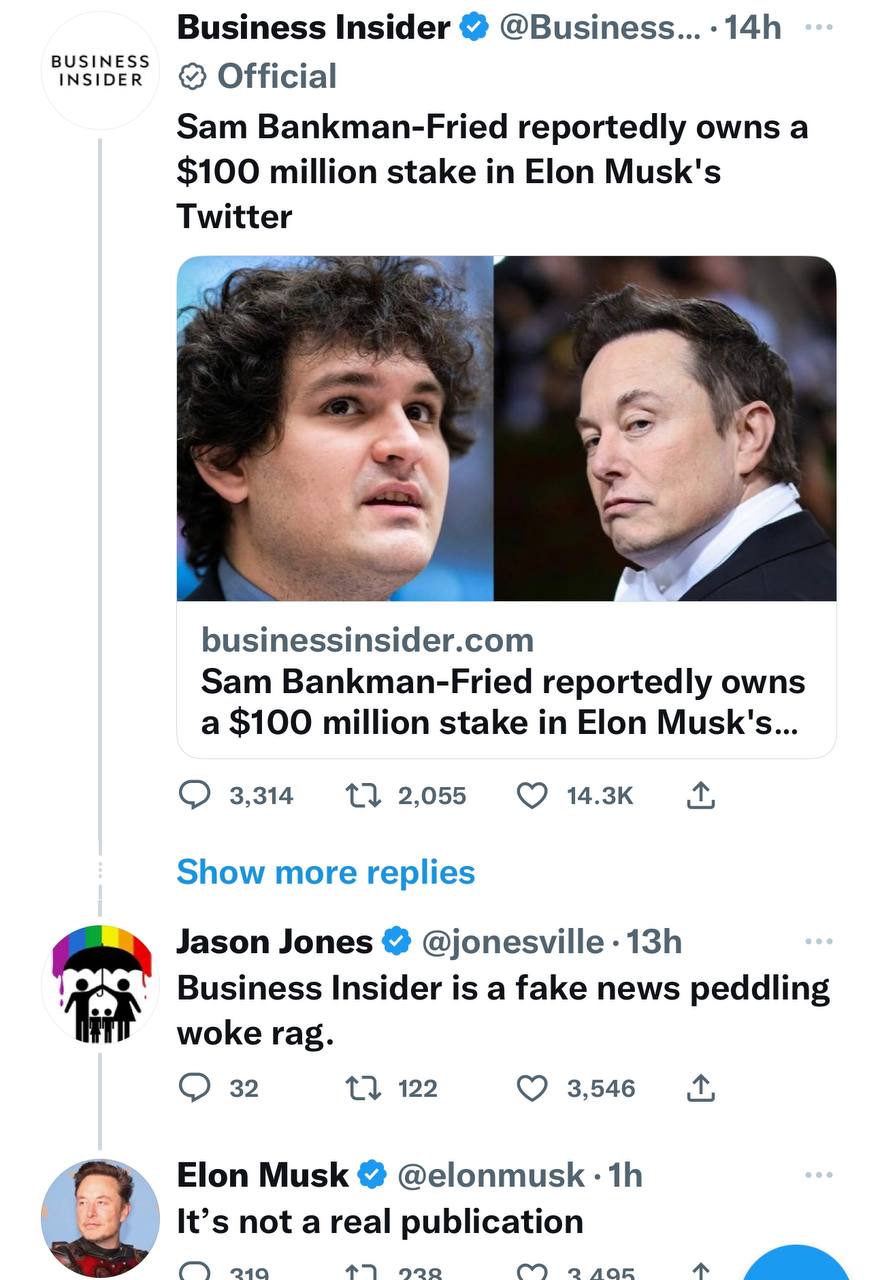Open the article preview image
The height and width of the screenshot is (1280, 878).
505,428
